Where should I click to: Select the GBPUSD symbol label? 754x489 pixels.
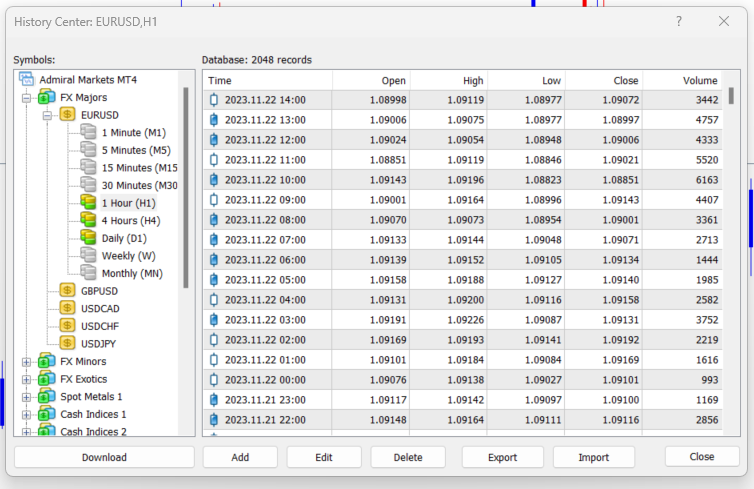(x=99, y=291)
